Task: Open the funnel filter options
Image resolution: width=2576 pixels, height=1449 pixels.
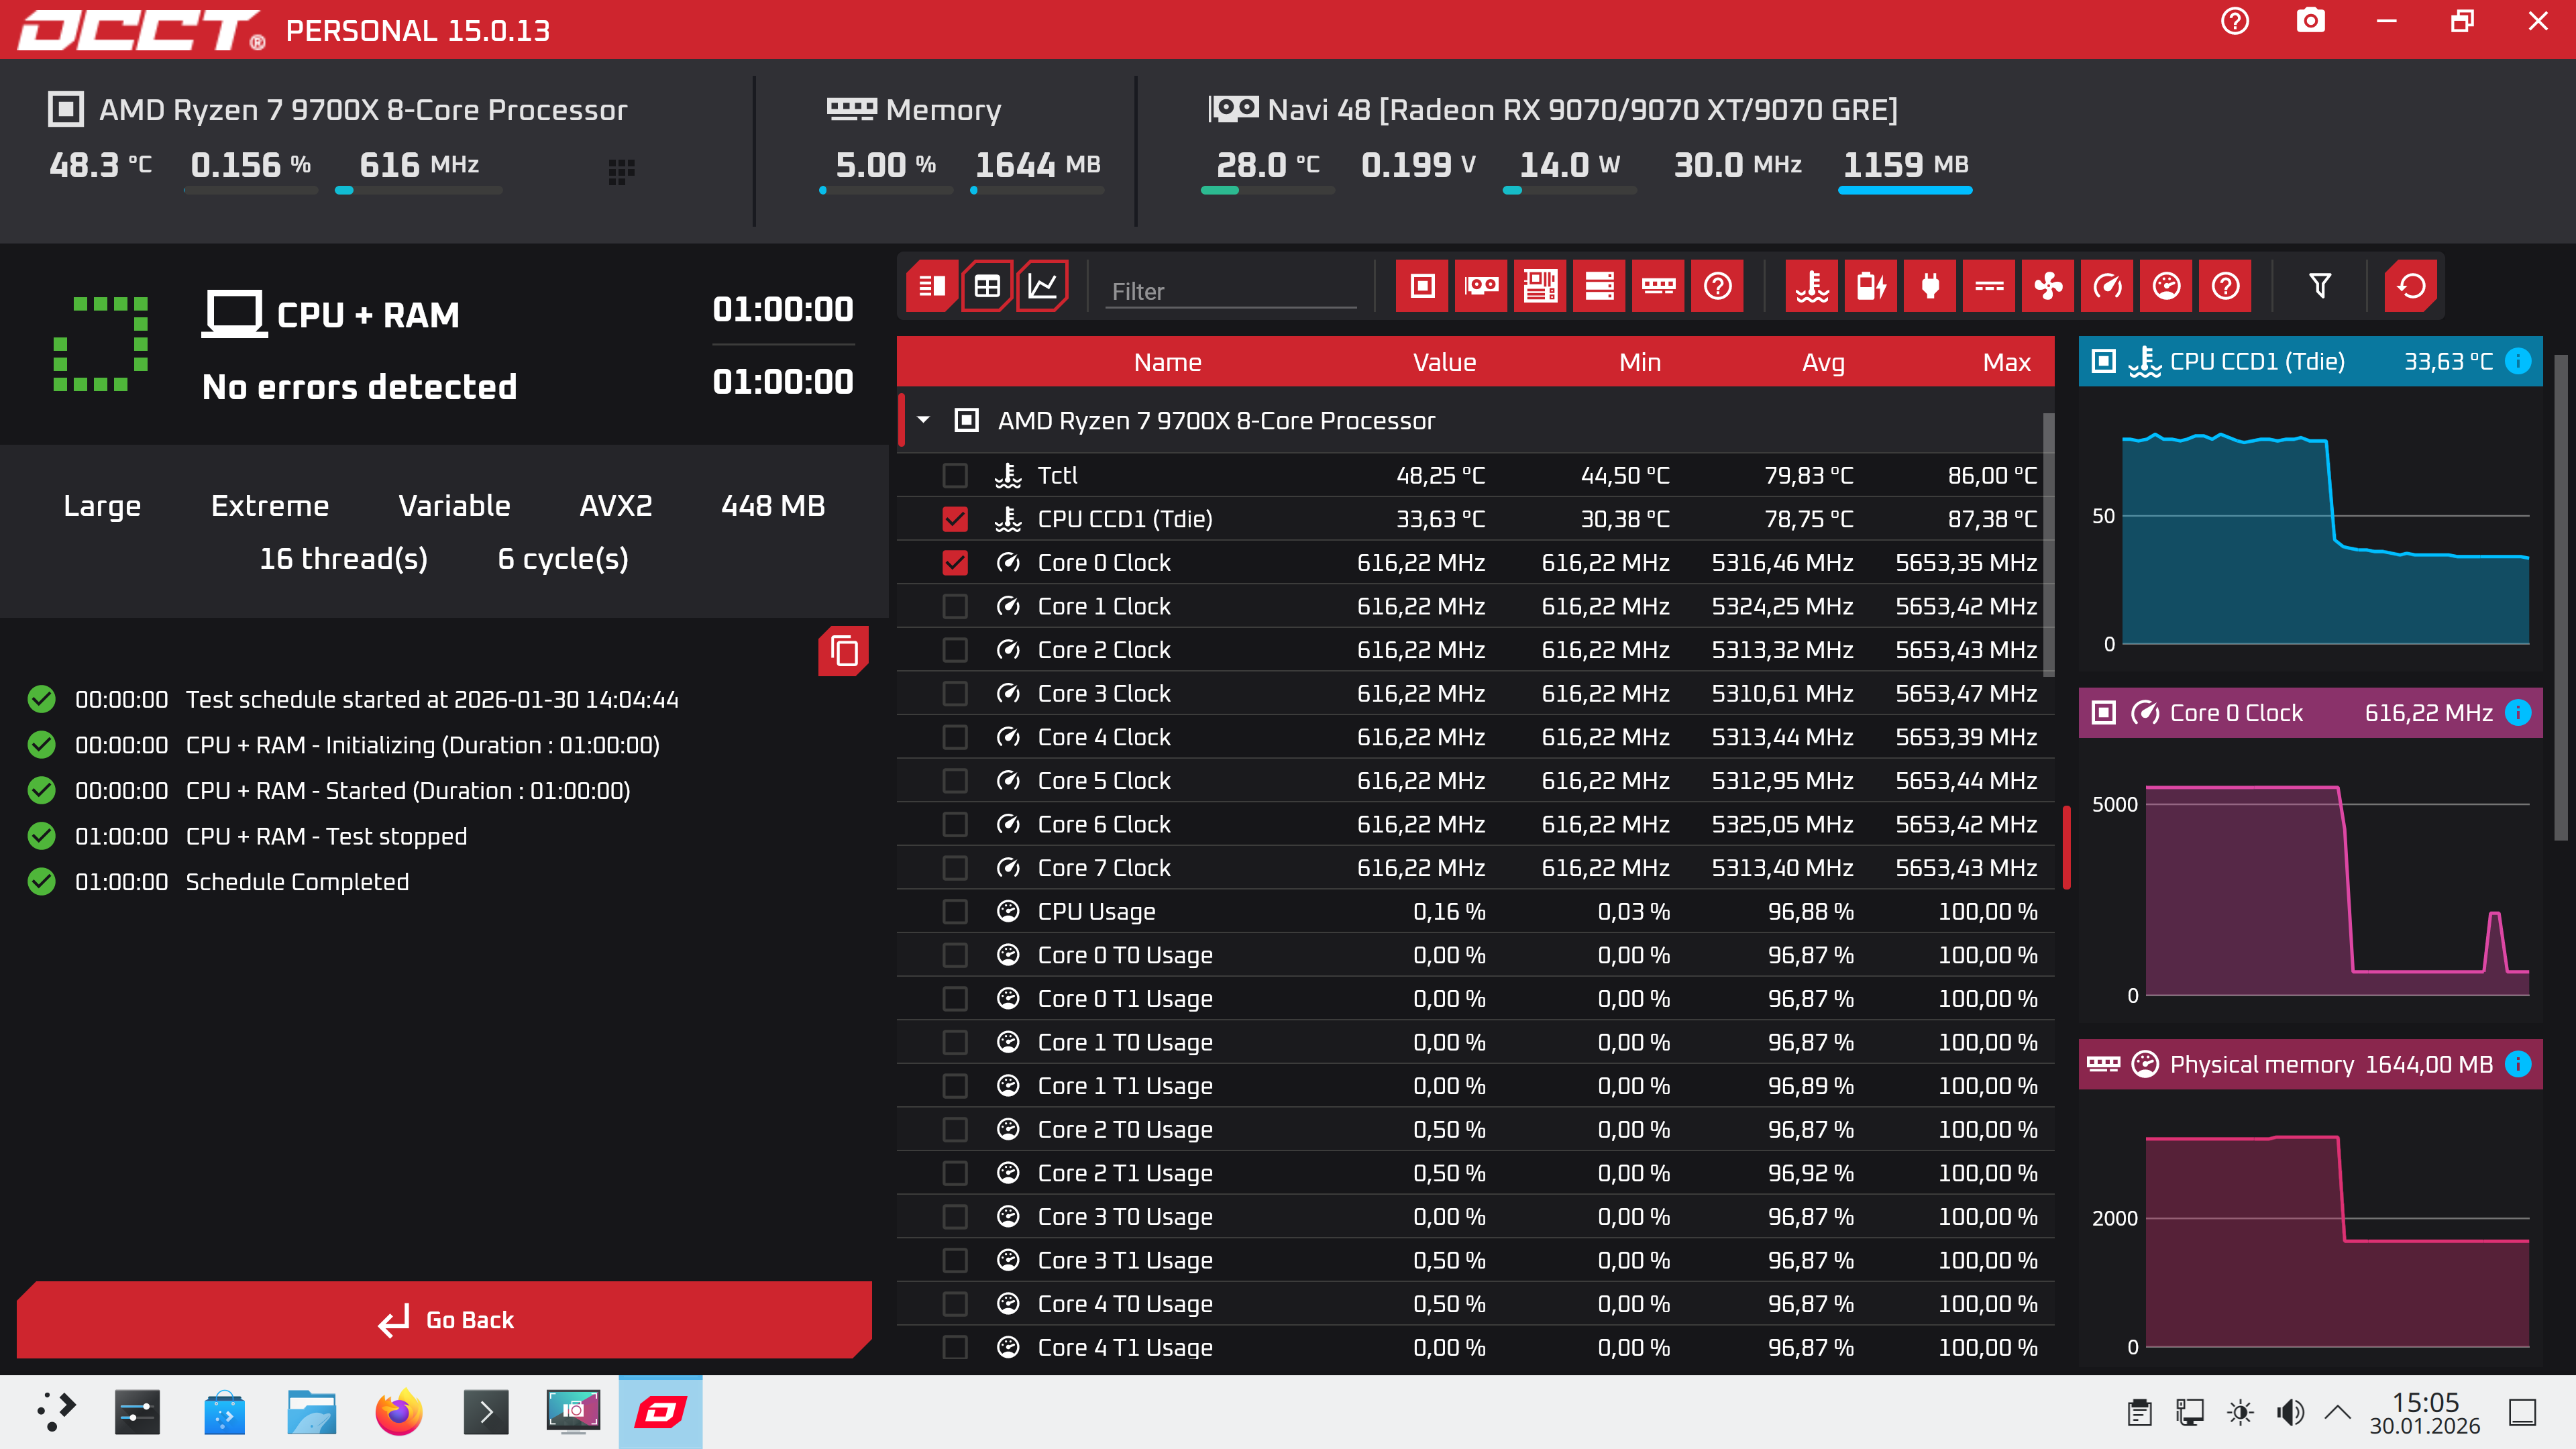Action: [2320, 287]
